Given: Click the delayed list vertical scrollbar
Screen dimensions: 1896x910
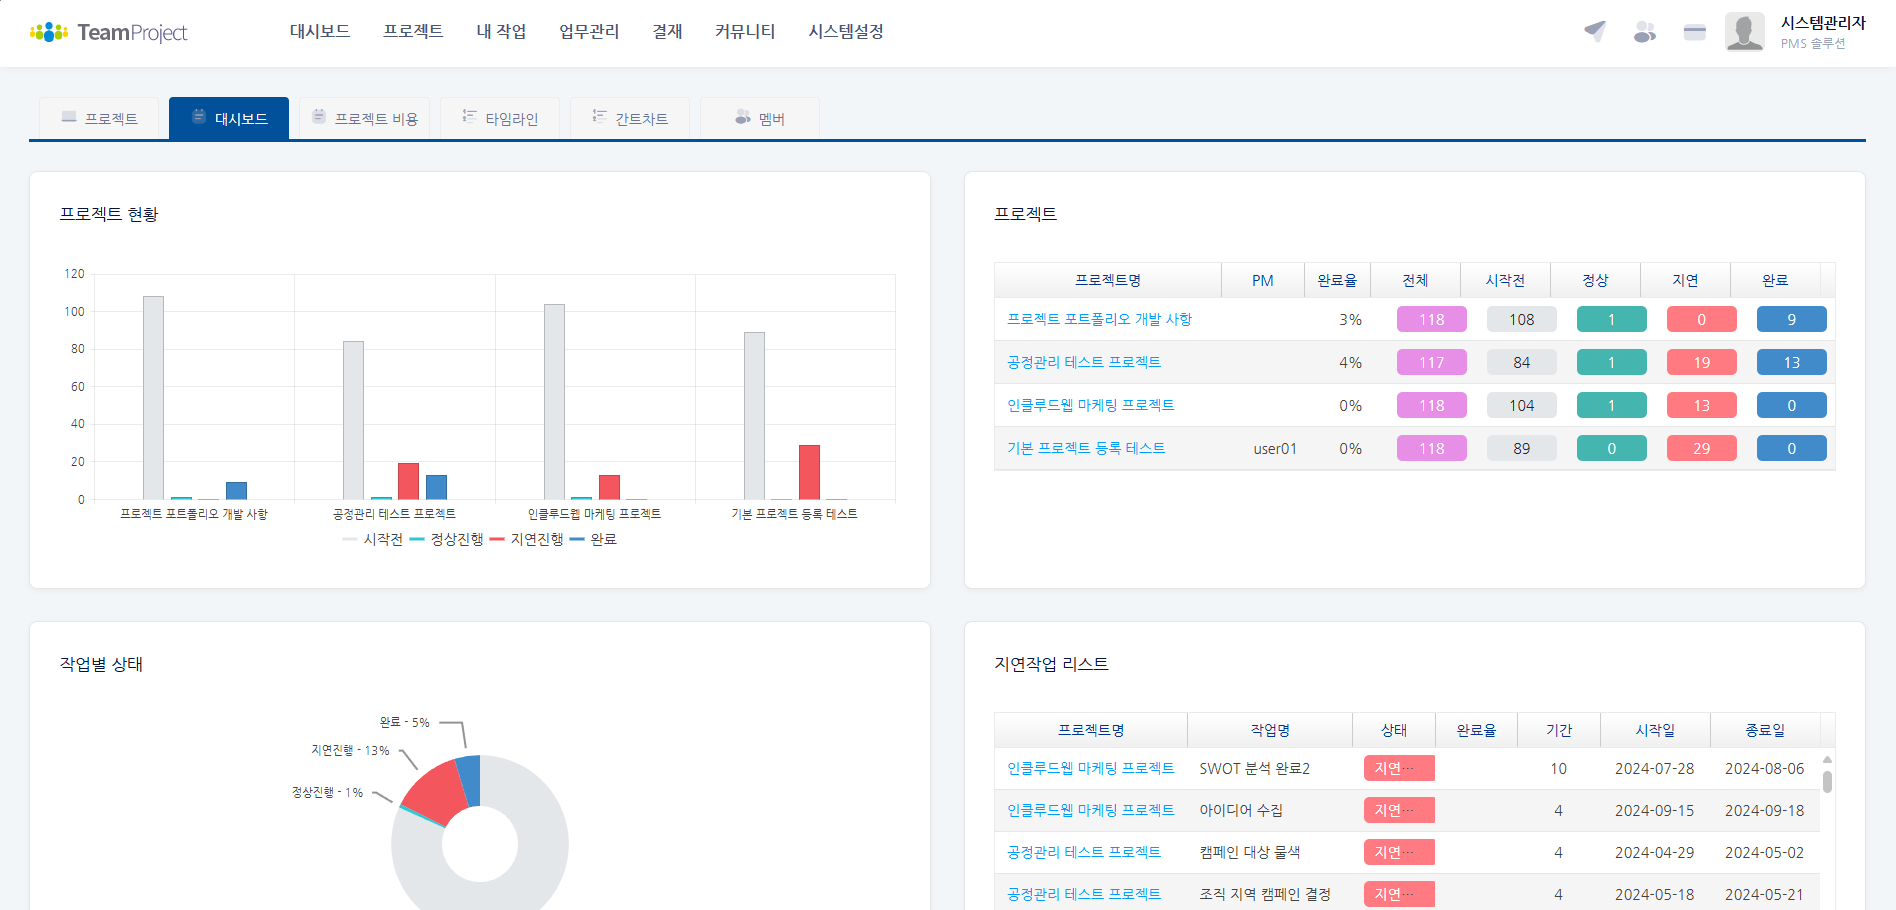Looking at the screenshot, I should tap(1827, 780).
